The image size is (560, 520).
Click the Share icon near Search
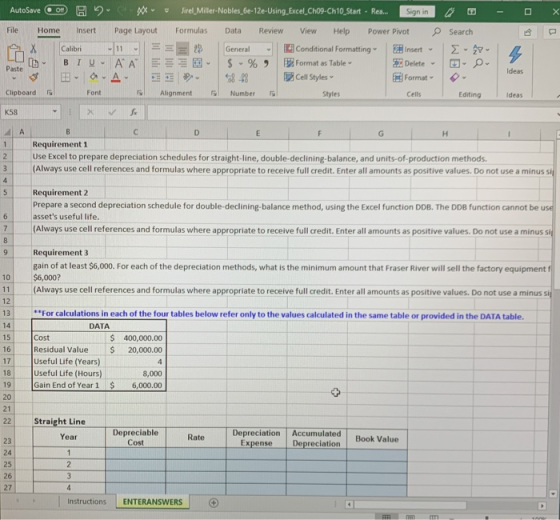[x=528, y=32]
